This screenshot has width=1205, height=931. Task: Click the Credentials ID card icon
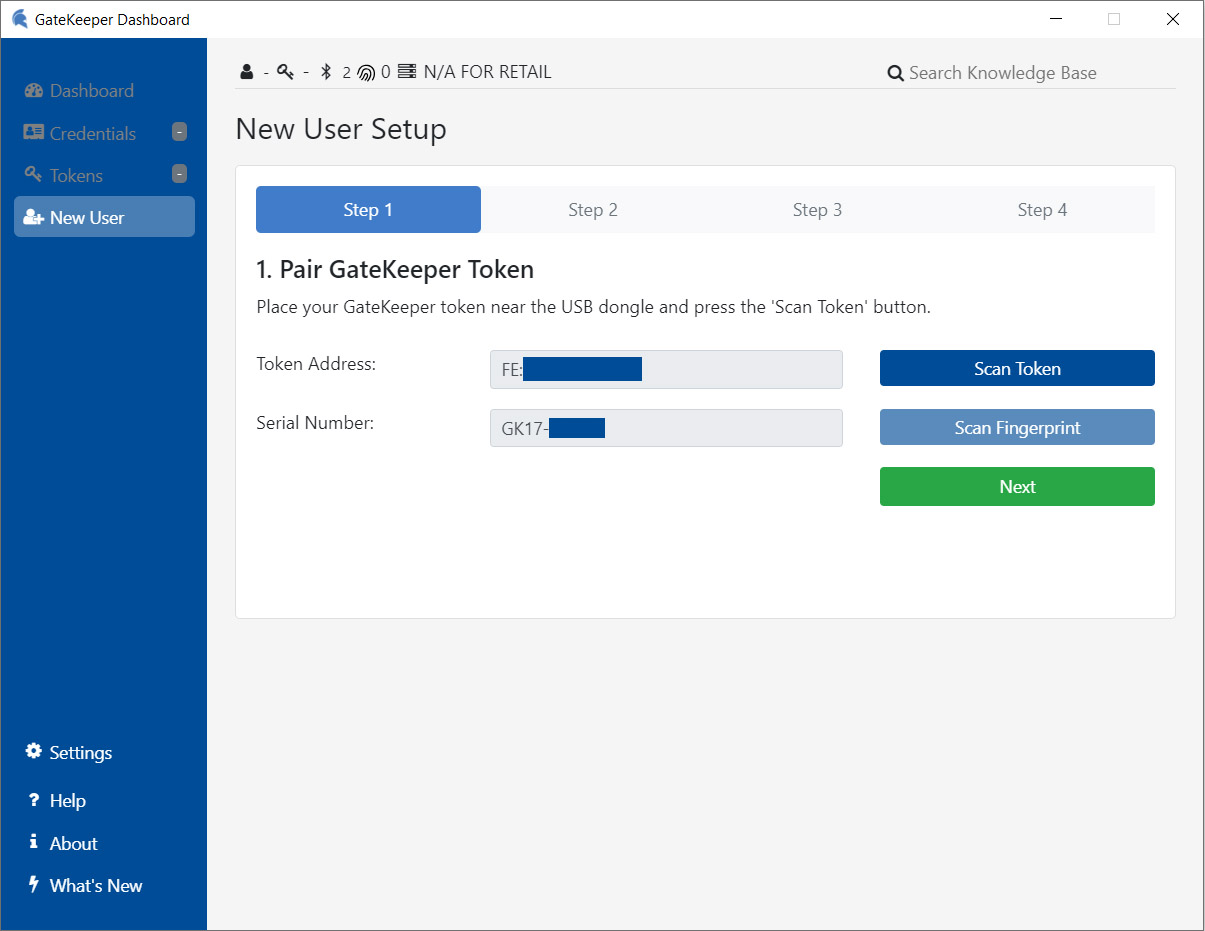click(34, 132)
